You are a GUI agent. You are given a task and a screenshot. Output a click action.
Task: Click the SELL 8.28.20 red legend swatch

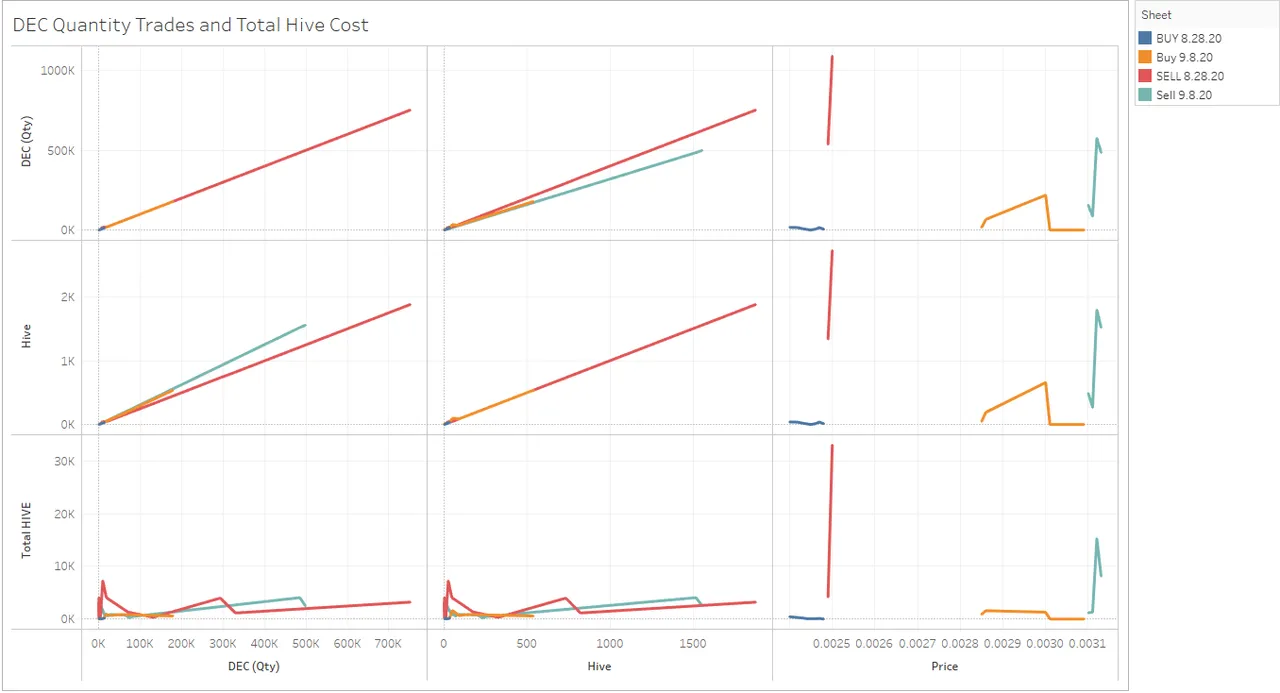(1146, 76)
